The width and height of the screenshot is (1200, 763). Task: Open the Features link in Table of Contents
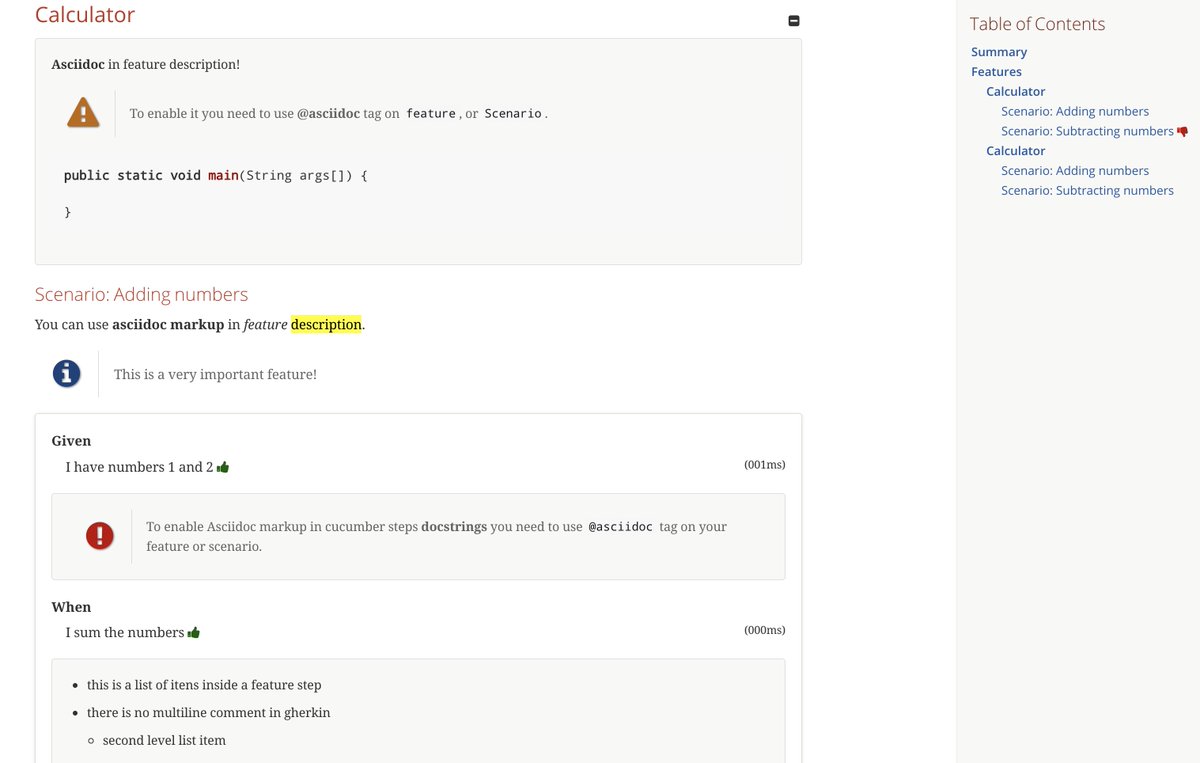(996, 72)
